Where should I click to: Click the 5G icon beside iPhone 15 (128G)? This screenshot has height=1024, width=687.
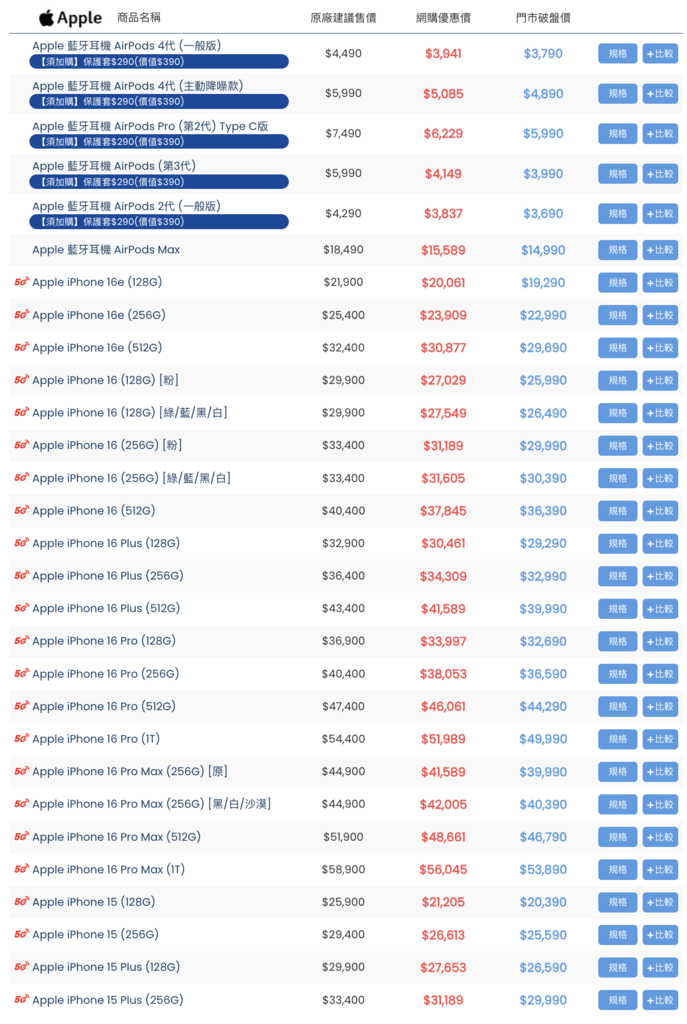coord(22,902)
